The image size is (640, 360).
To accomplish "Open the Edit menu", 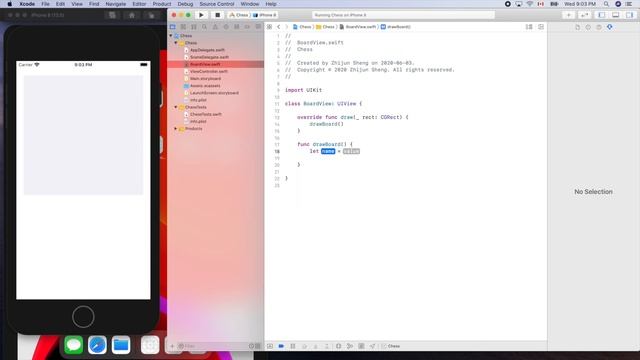I will 60,4.
